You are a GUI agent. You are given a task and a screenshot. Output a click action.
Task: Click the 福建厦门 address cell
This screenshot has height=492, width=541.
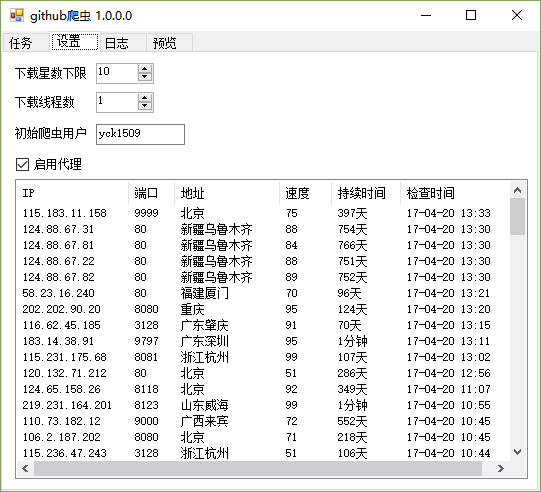click(x=205, y=293)
